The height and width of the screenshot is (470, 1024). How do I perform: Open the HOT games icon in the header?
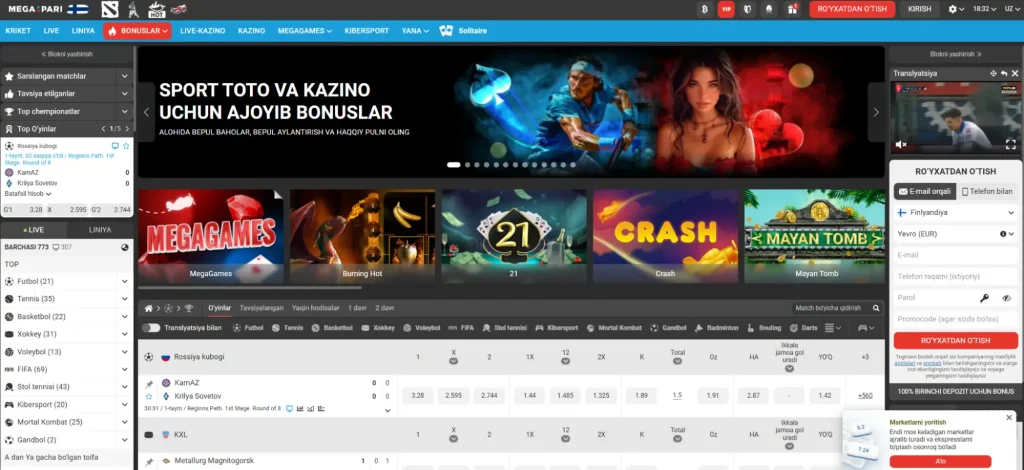[156, 9]
